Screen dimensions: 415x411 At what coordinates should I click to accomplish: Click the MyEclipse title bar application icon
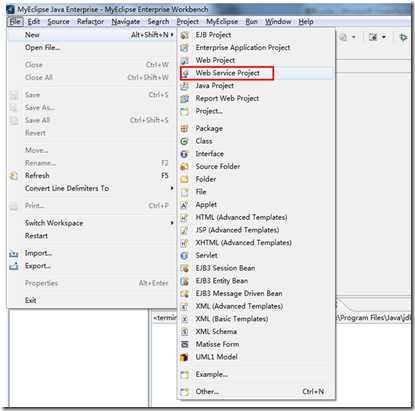pyautogui.click(x=11, y=10)
